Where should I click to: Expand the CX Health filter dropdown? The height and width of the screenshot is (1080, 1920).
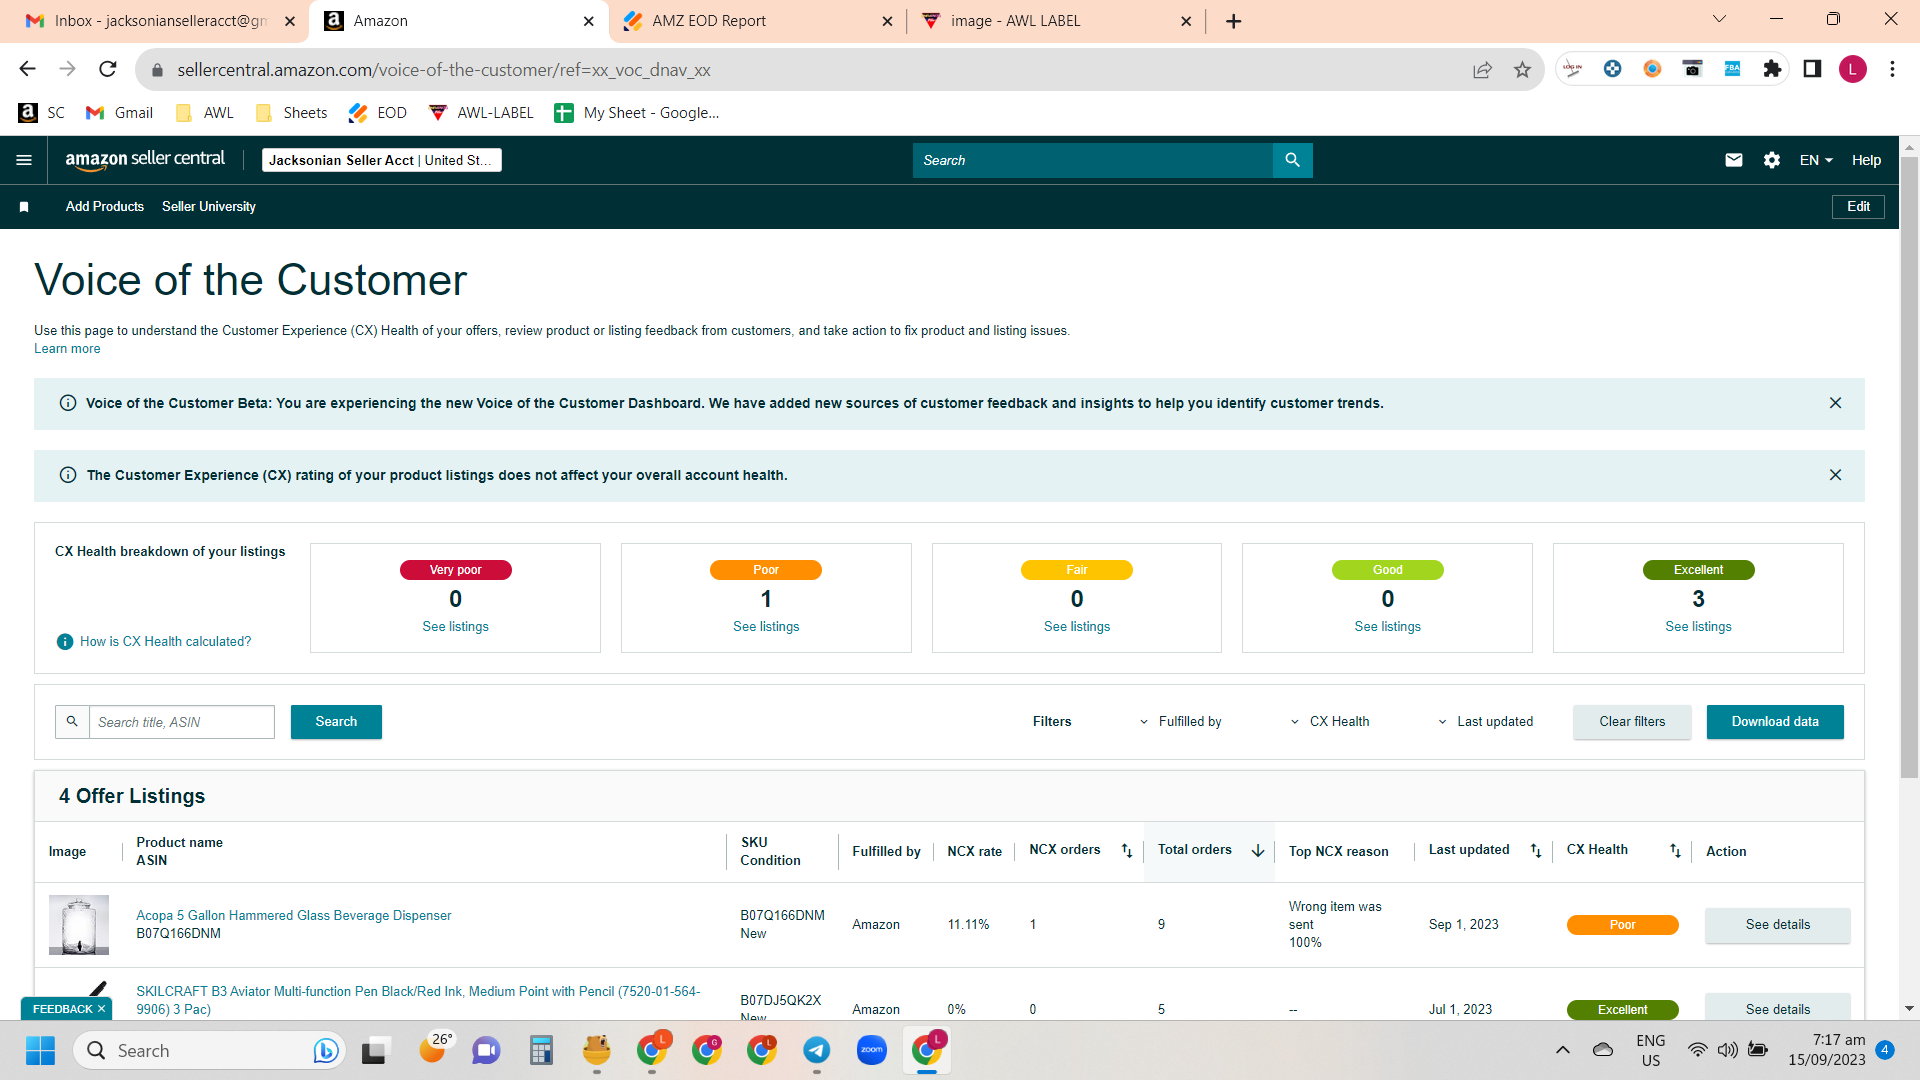pyautogui.click(x=1330, y=722)
